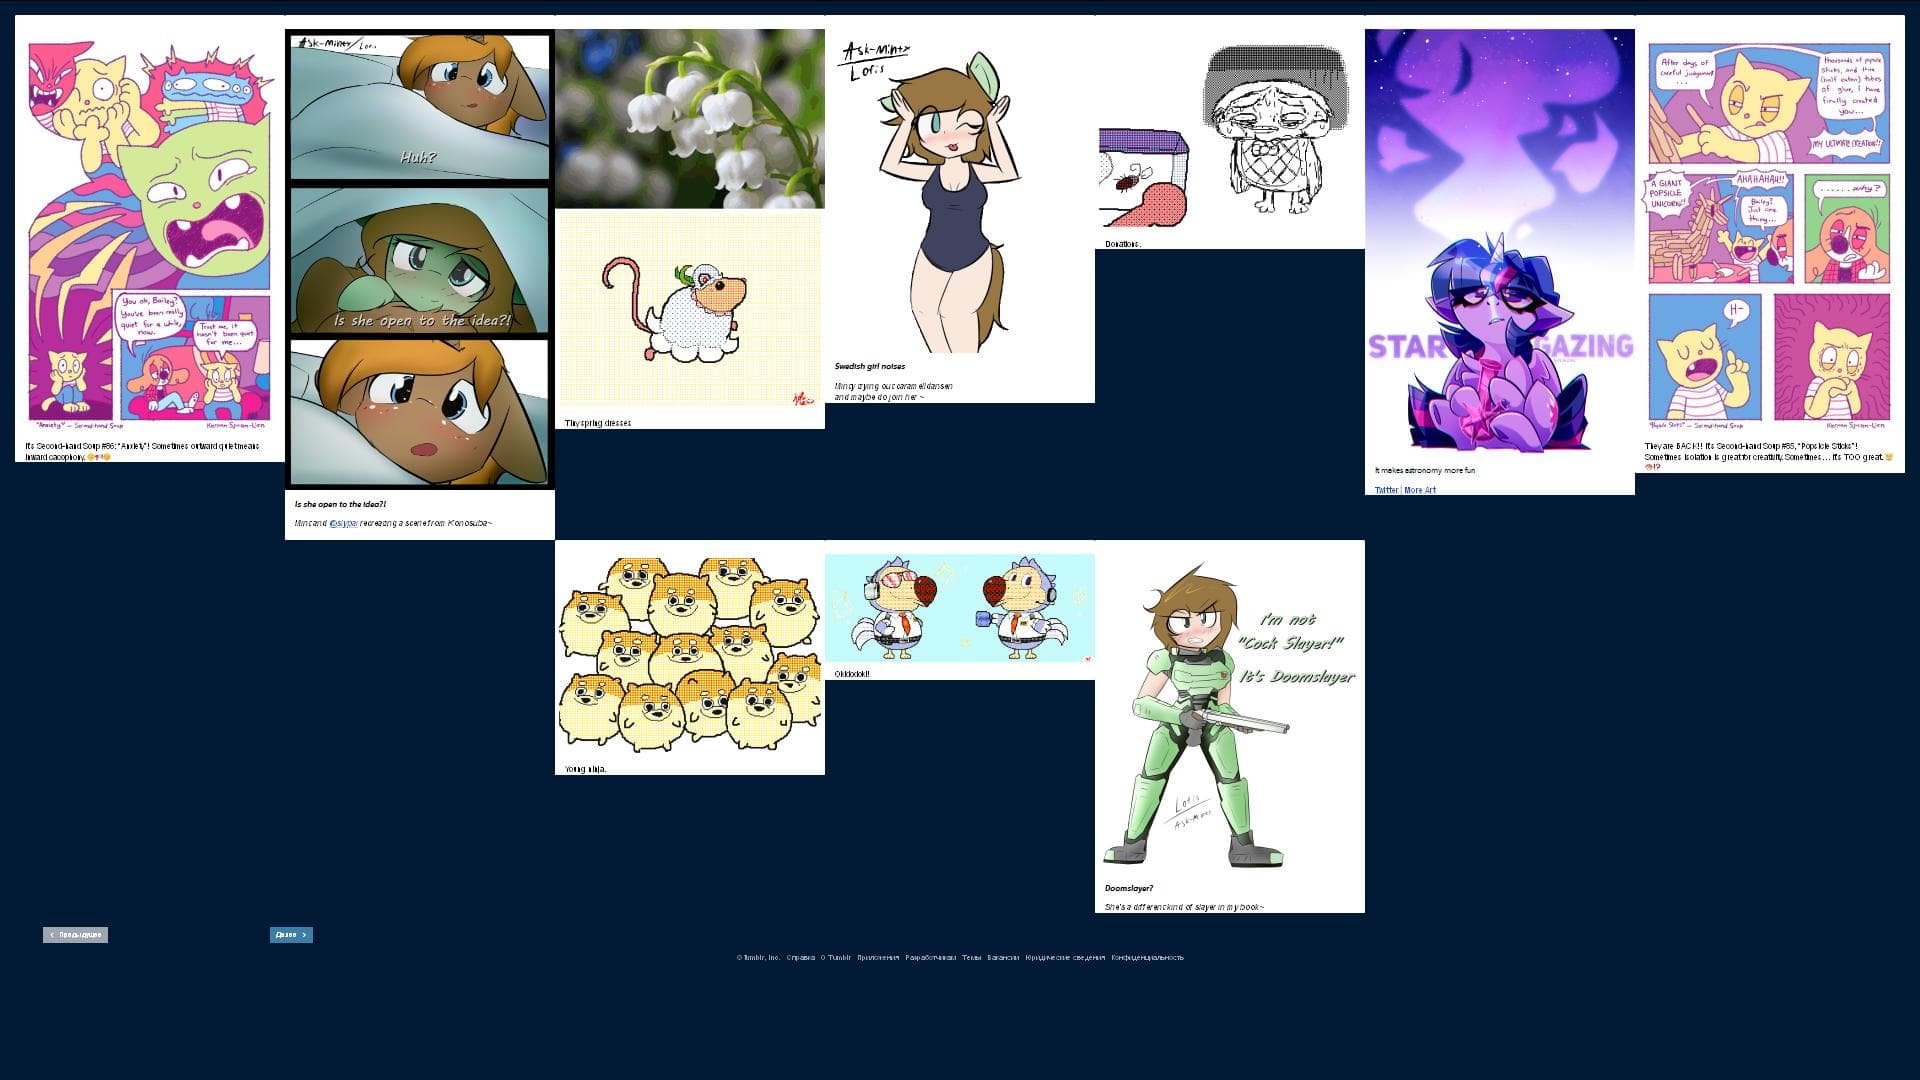Image resolution: width=1920 pixels, height=1080 pixels.
Task: Click the 'It makes astronomy more fun' caption
Action: (1425, 470)
